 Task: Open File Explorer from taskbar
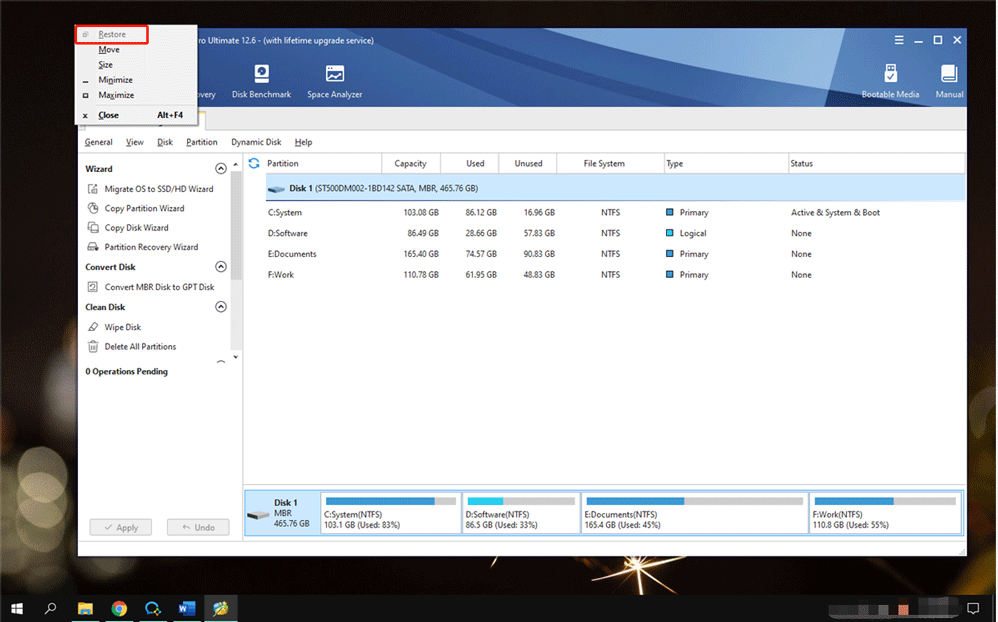85,609
